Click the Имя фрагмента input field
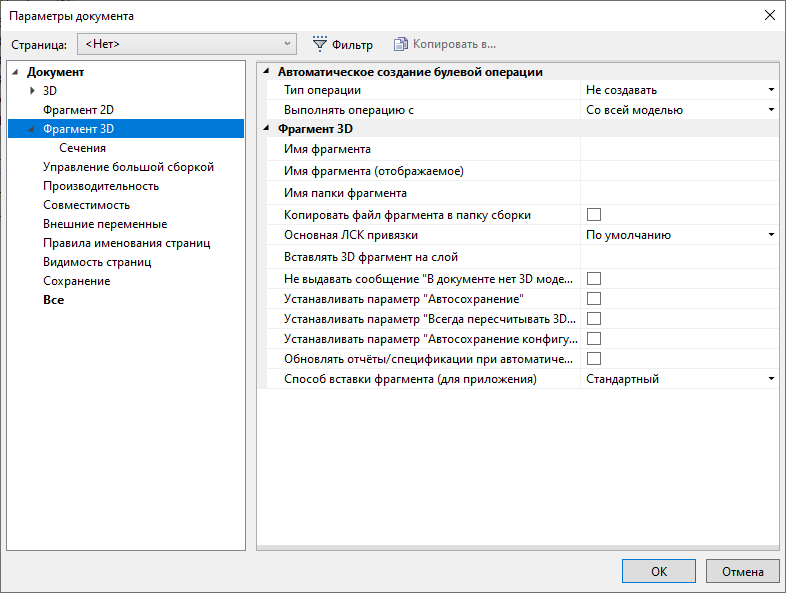The height and width of the screenshot is (593, 786). (678, 150)
